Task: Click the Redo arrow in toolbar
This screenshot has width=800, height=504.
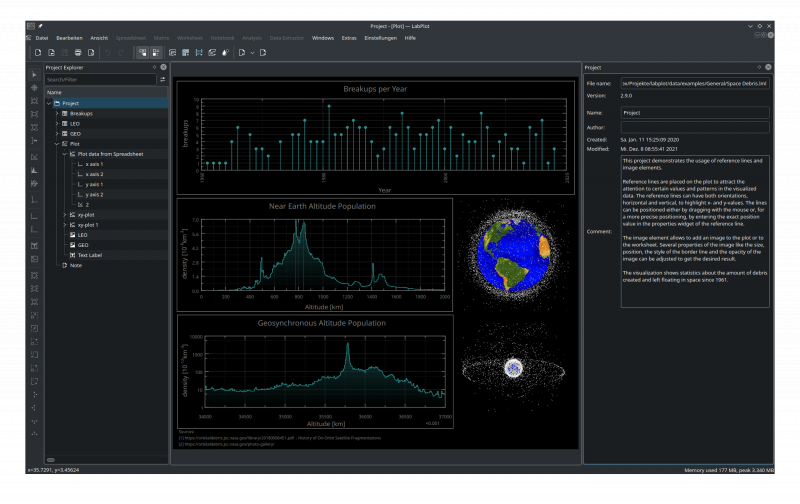Action: point(121,53)
